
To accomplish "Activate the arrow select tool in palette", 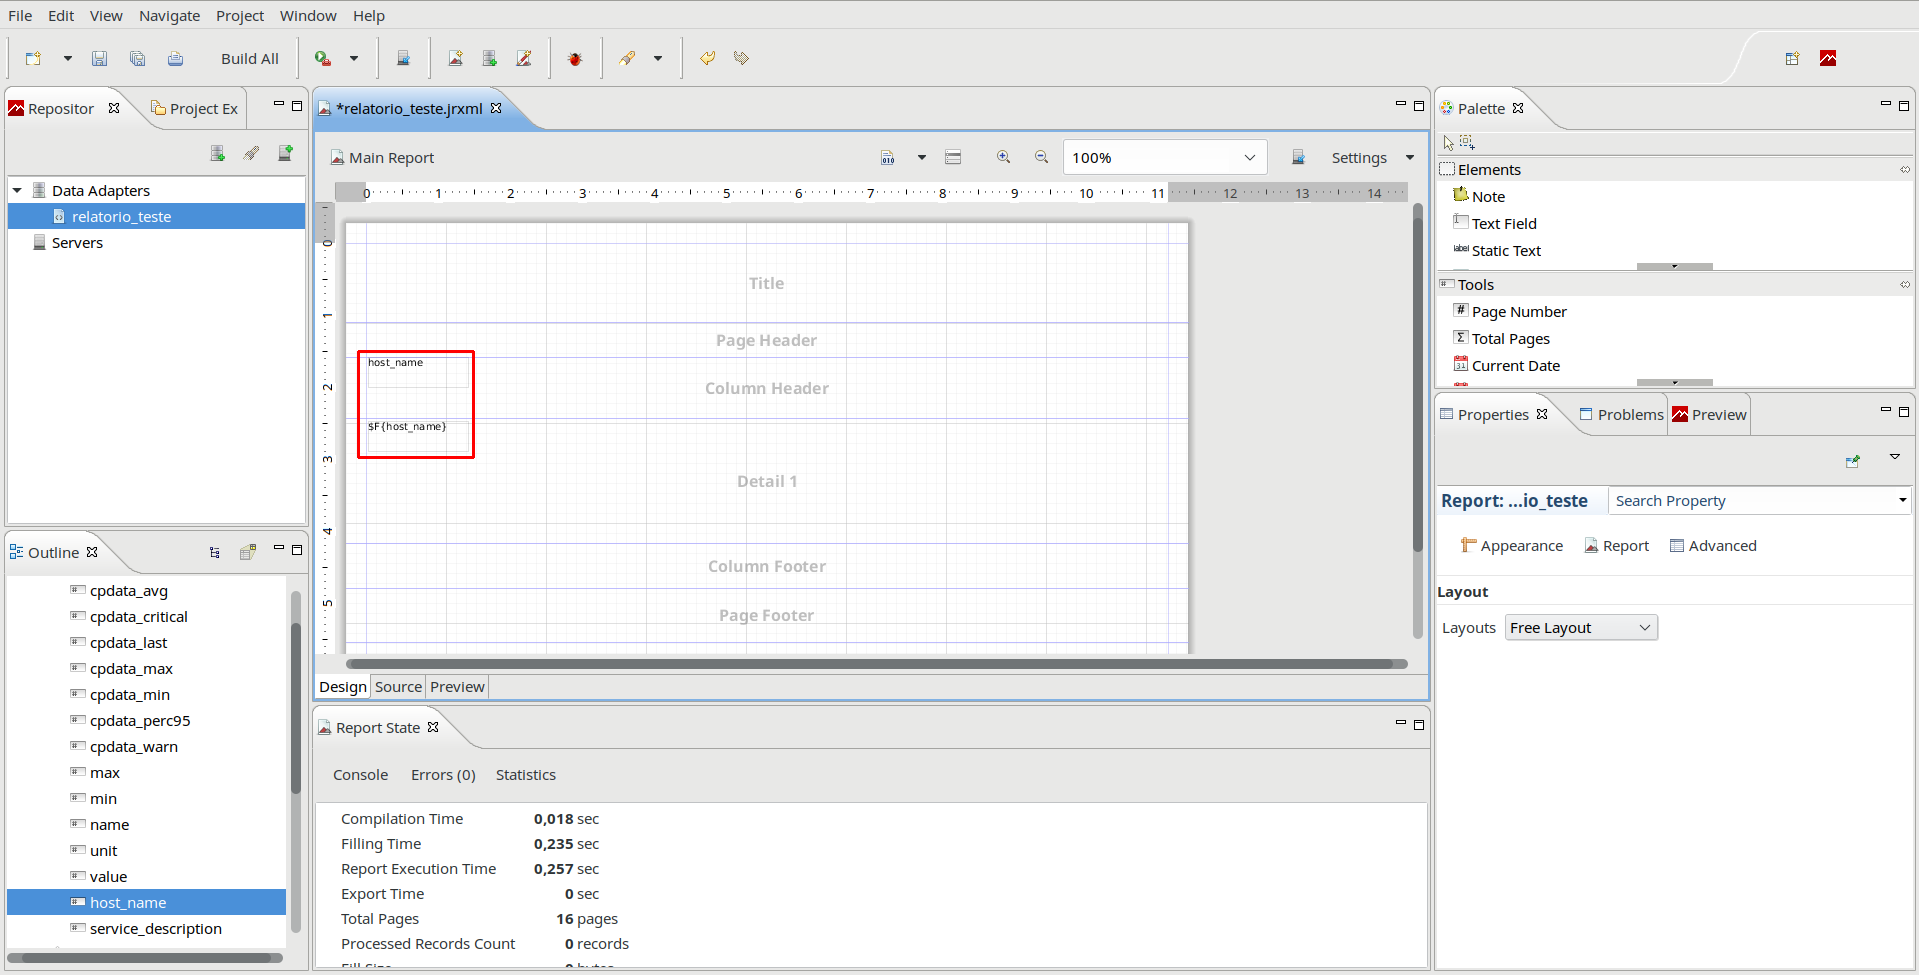I will coord(1448,143).
